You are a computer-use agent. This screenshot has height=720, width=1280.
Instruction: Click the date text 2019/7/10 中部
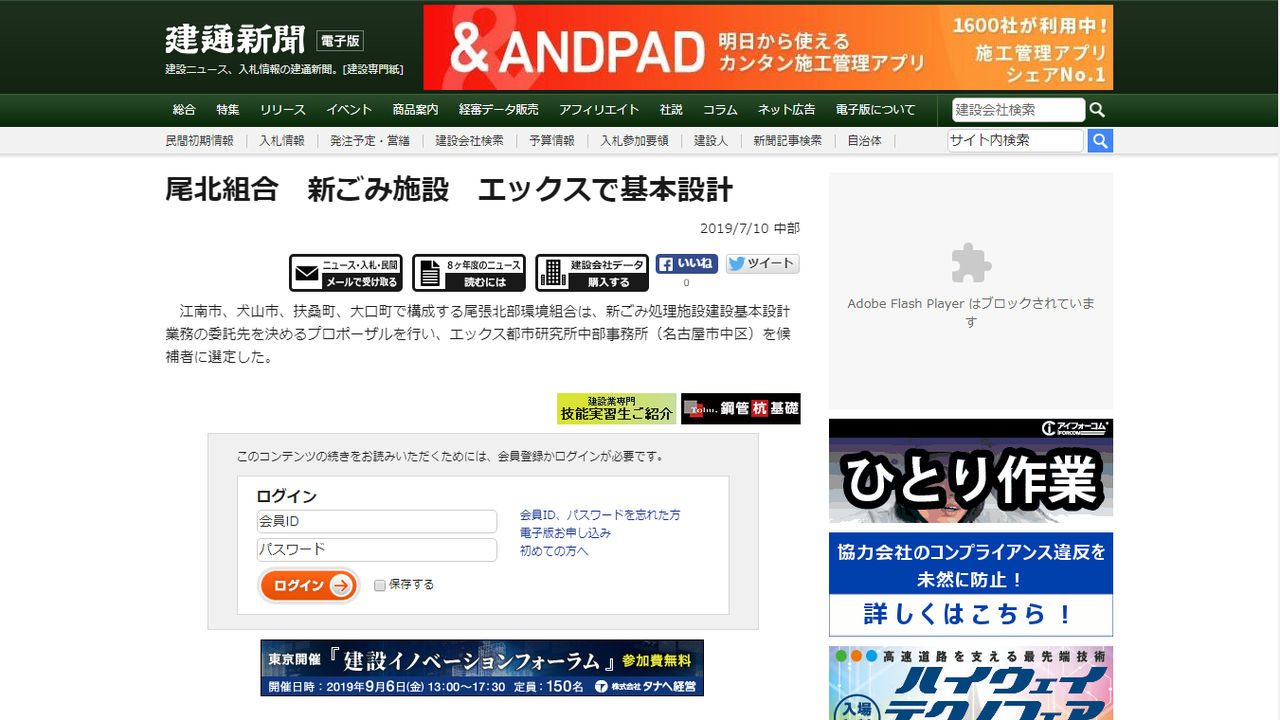tap(750, 228)
